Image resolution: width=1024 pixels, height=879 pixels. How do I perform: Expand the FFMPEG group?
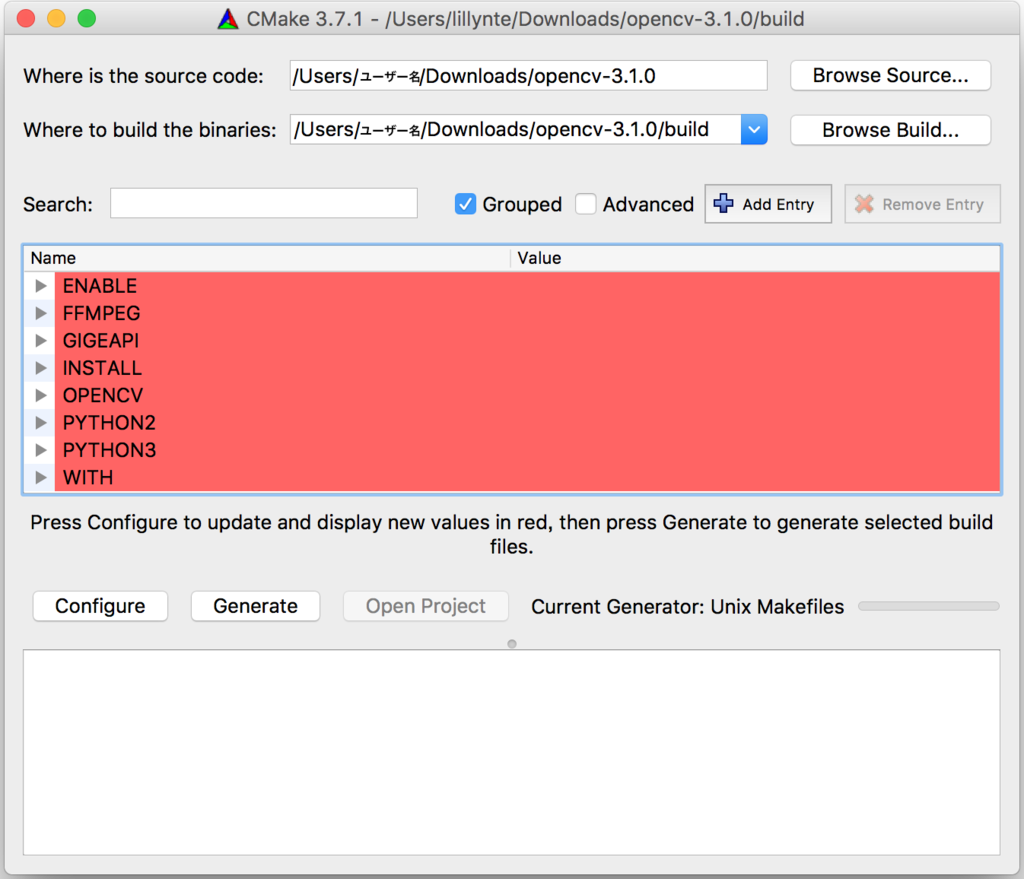[40, 313]
